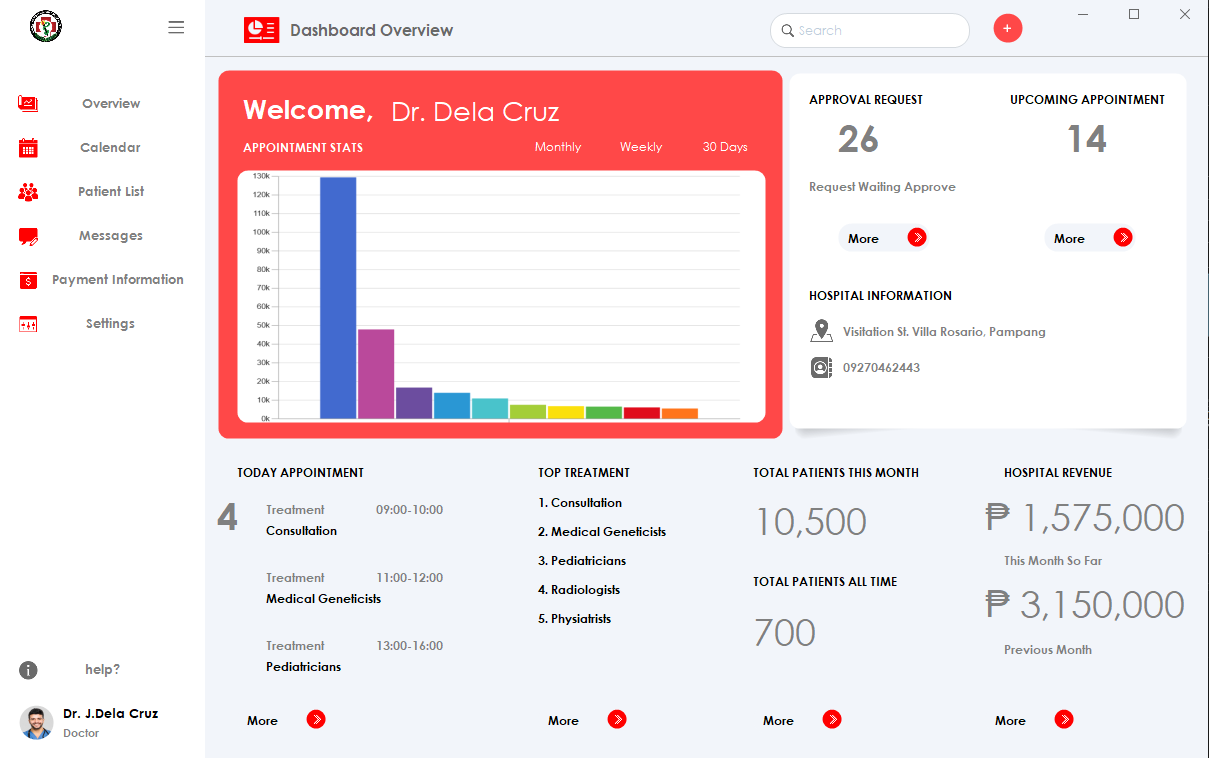Viewport: 1209px width, 758px height.
Task: Expand Today Appointment More arrow
Action: point(316,719)
